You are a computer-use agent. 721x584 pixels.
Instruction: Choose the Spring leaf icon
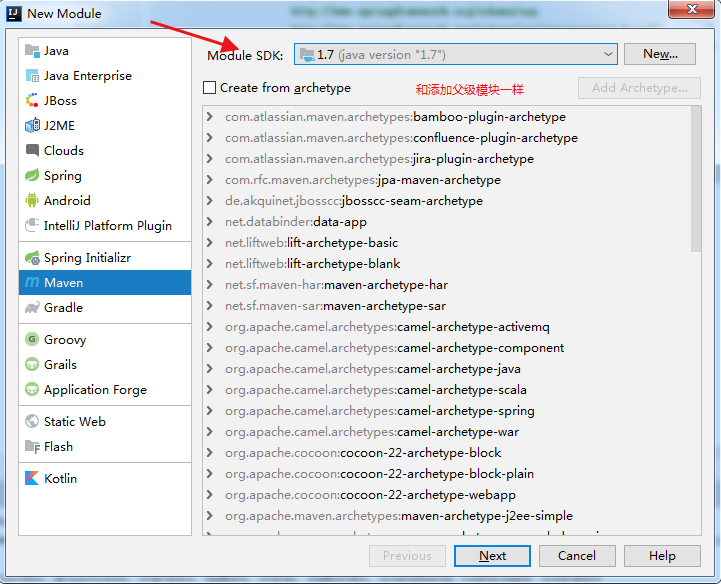(32, 175)
